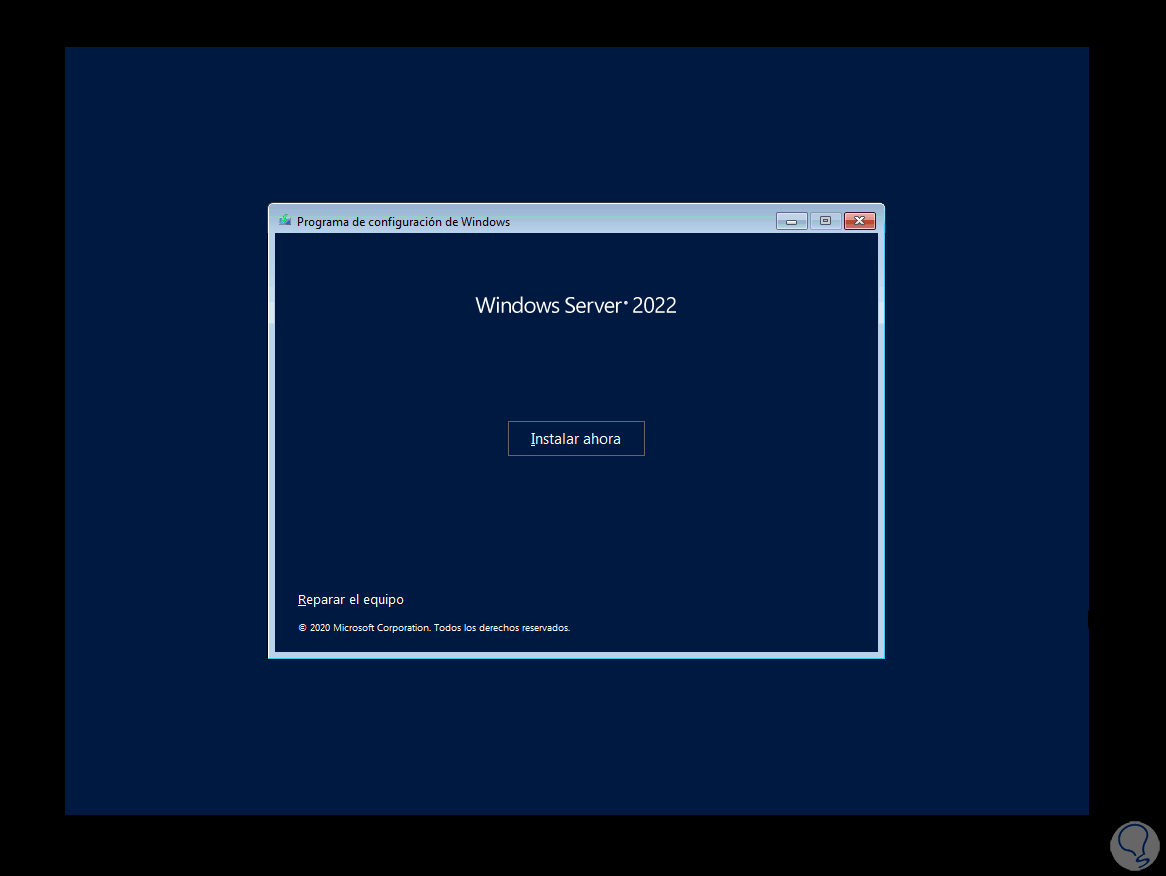Click the setup icon in the title bar
This screenshot has width=1166, height=876.
coord(285,221)
